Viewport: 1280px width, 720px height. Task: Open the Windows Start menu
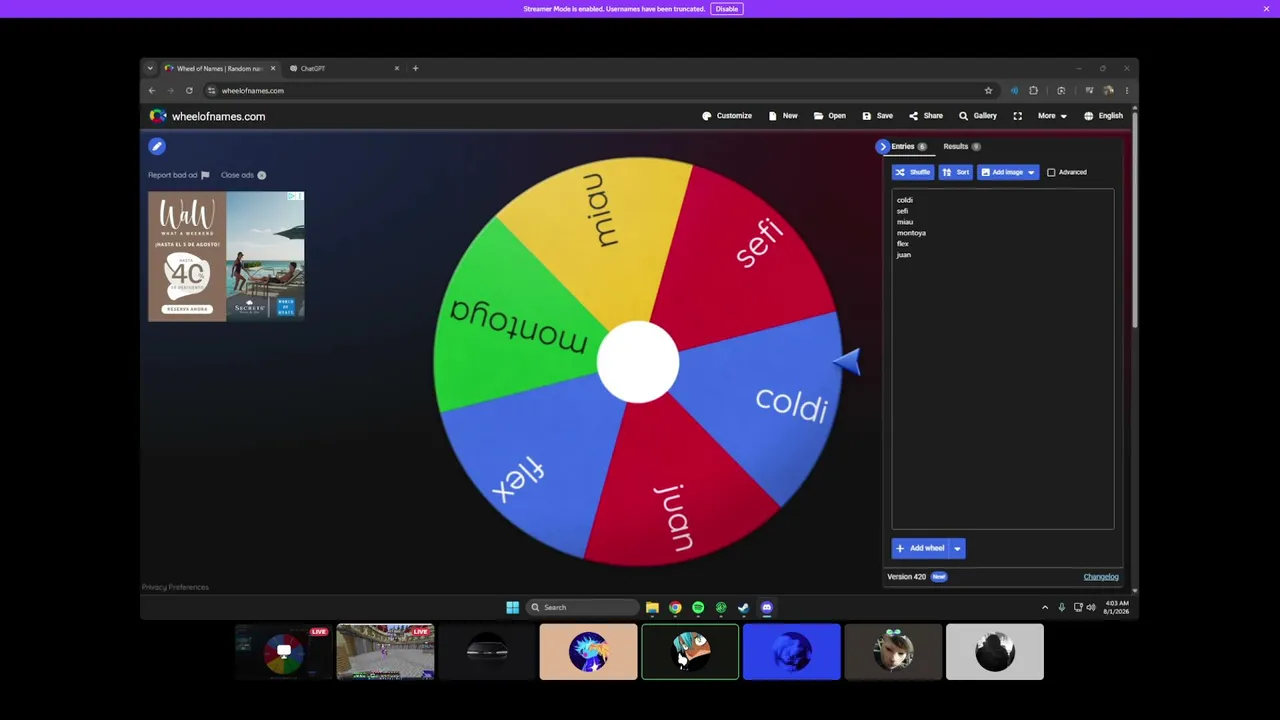tap(512, 607)
